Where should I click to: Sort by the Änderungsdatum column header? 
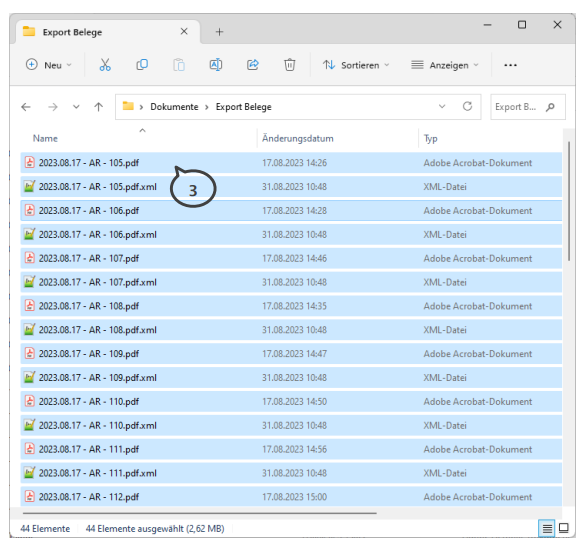[x=297, y=138]
